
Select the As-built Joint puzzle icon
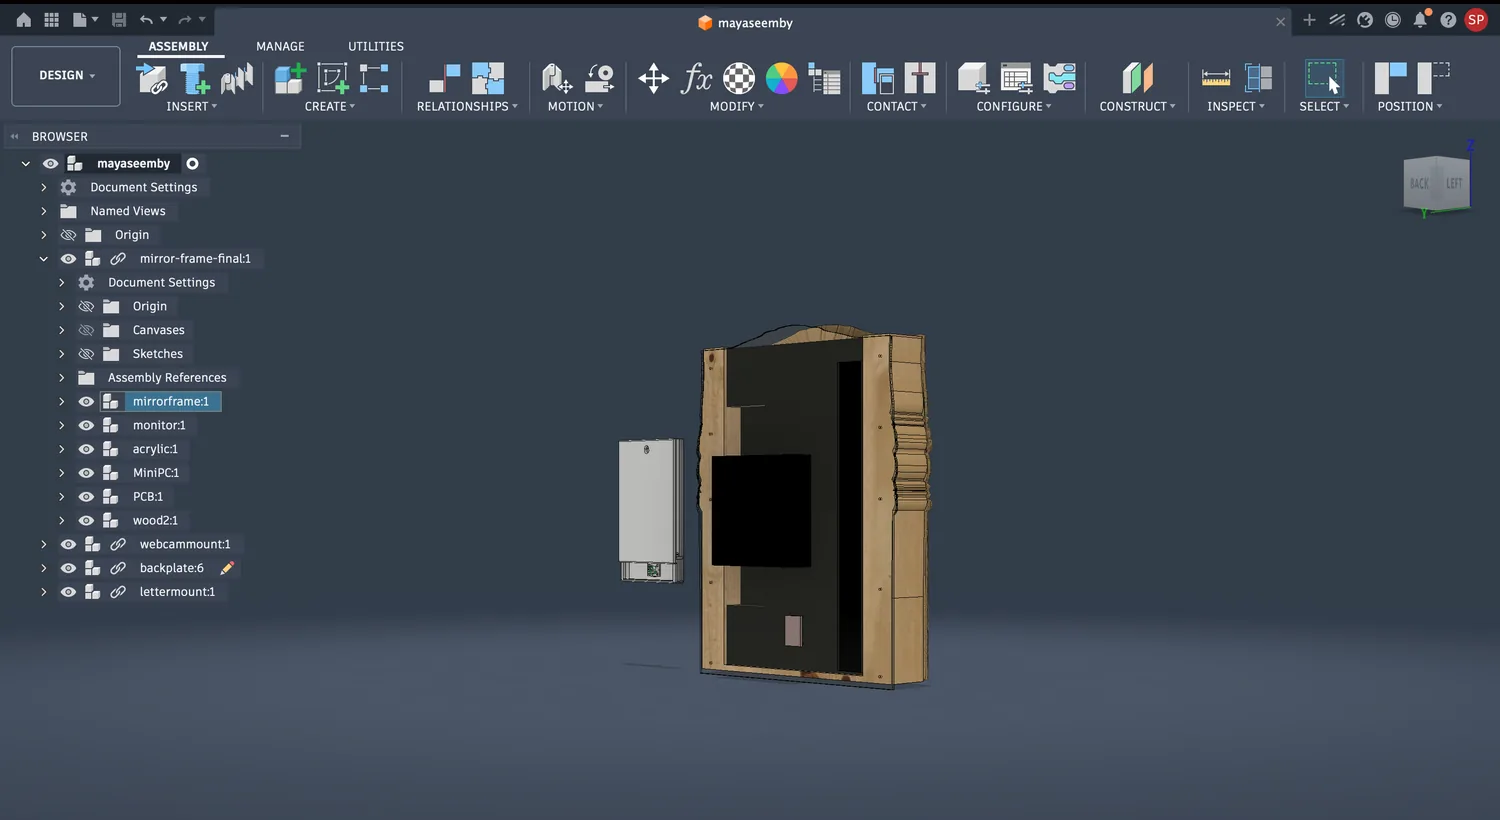click(488, 78)
